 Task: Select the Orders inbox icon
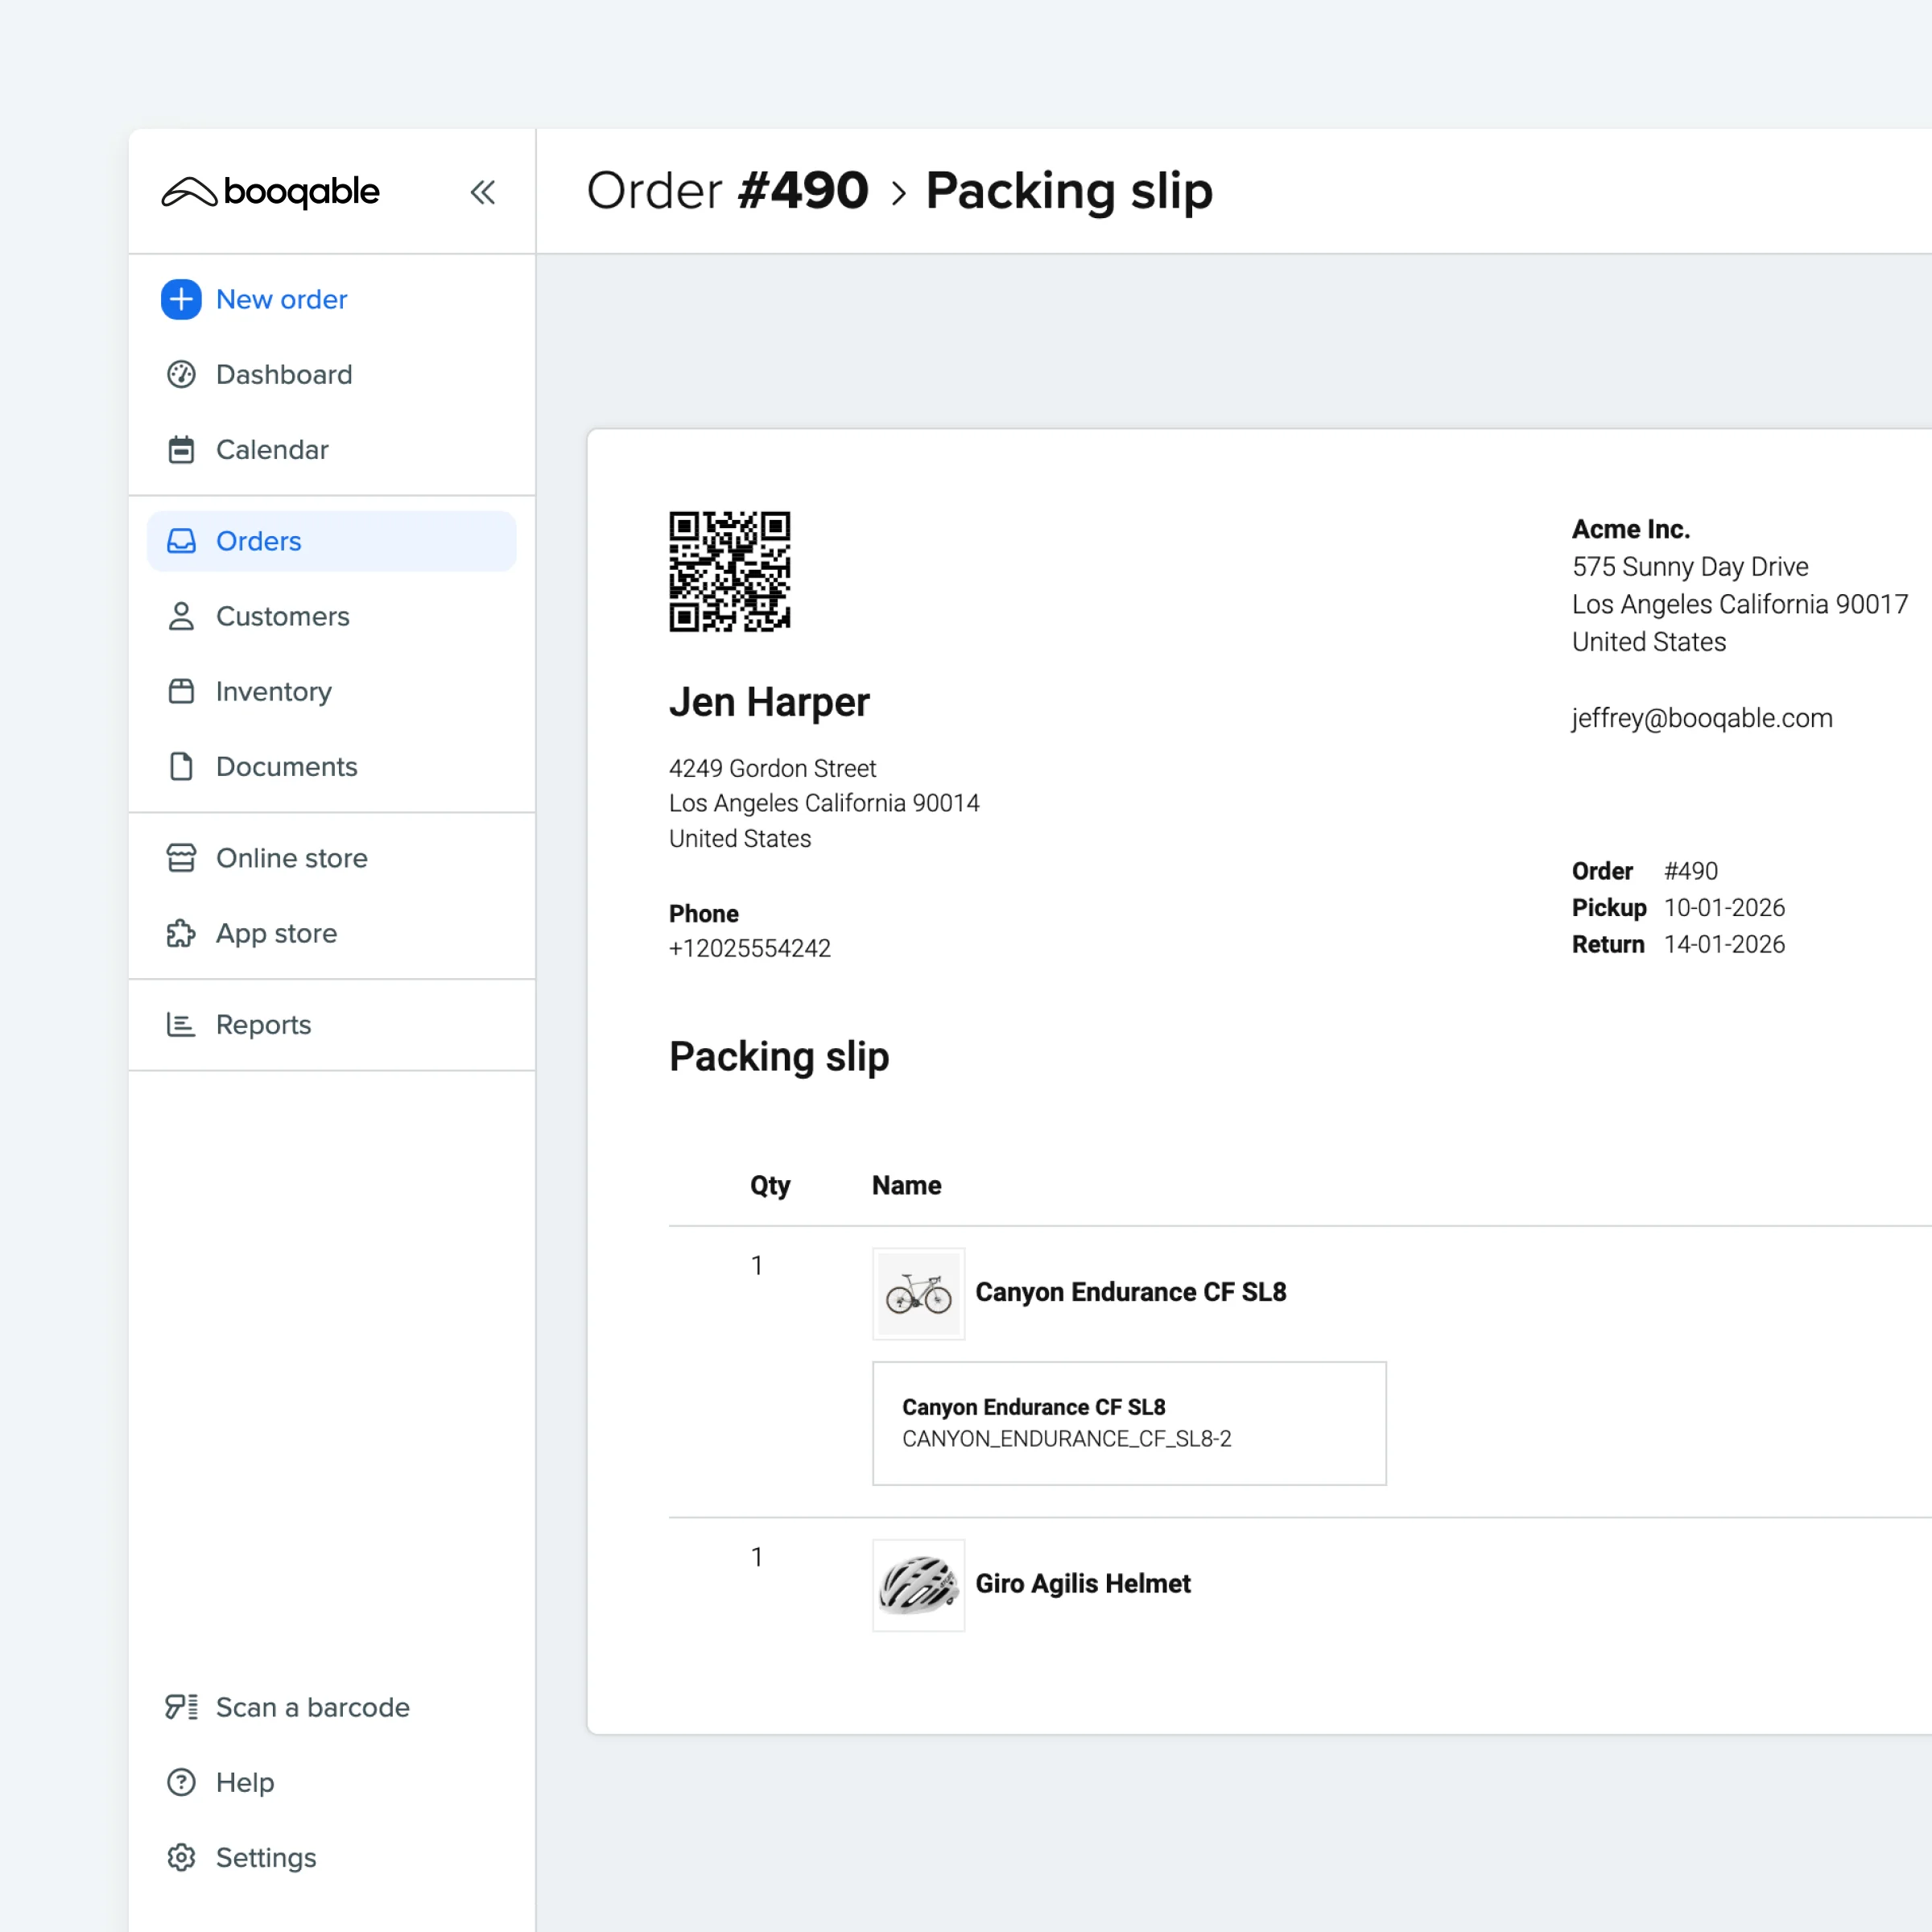[181, 541]
